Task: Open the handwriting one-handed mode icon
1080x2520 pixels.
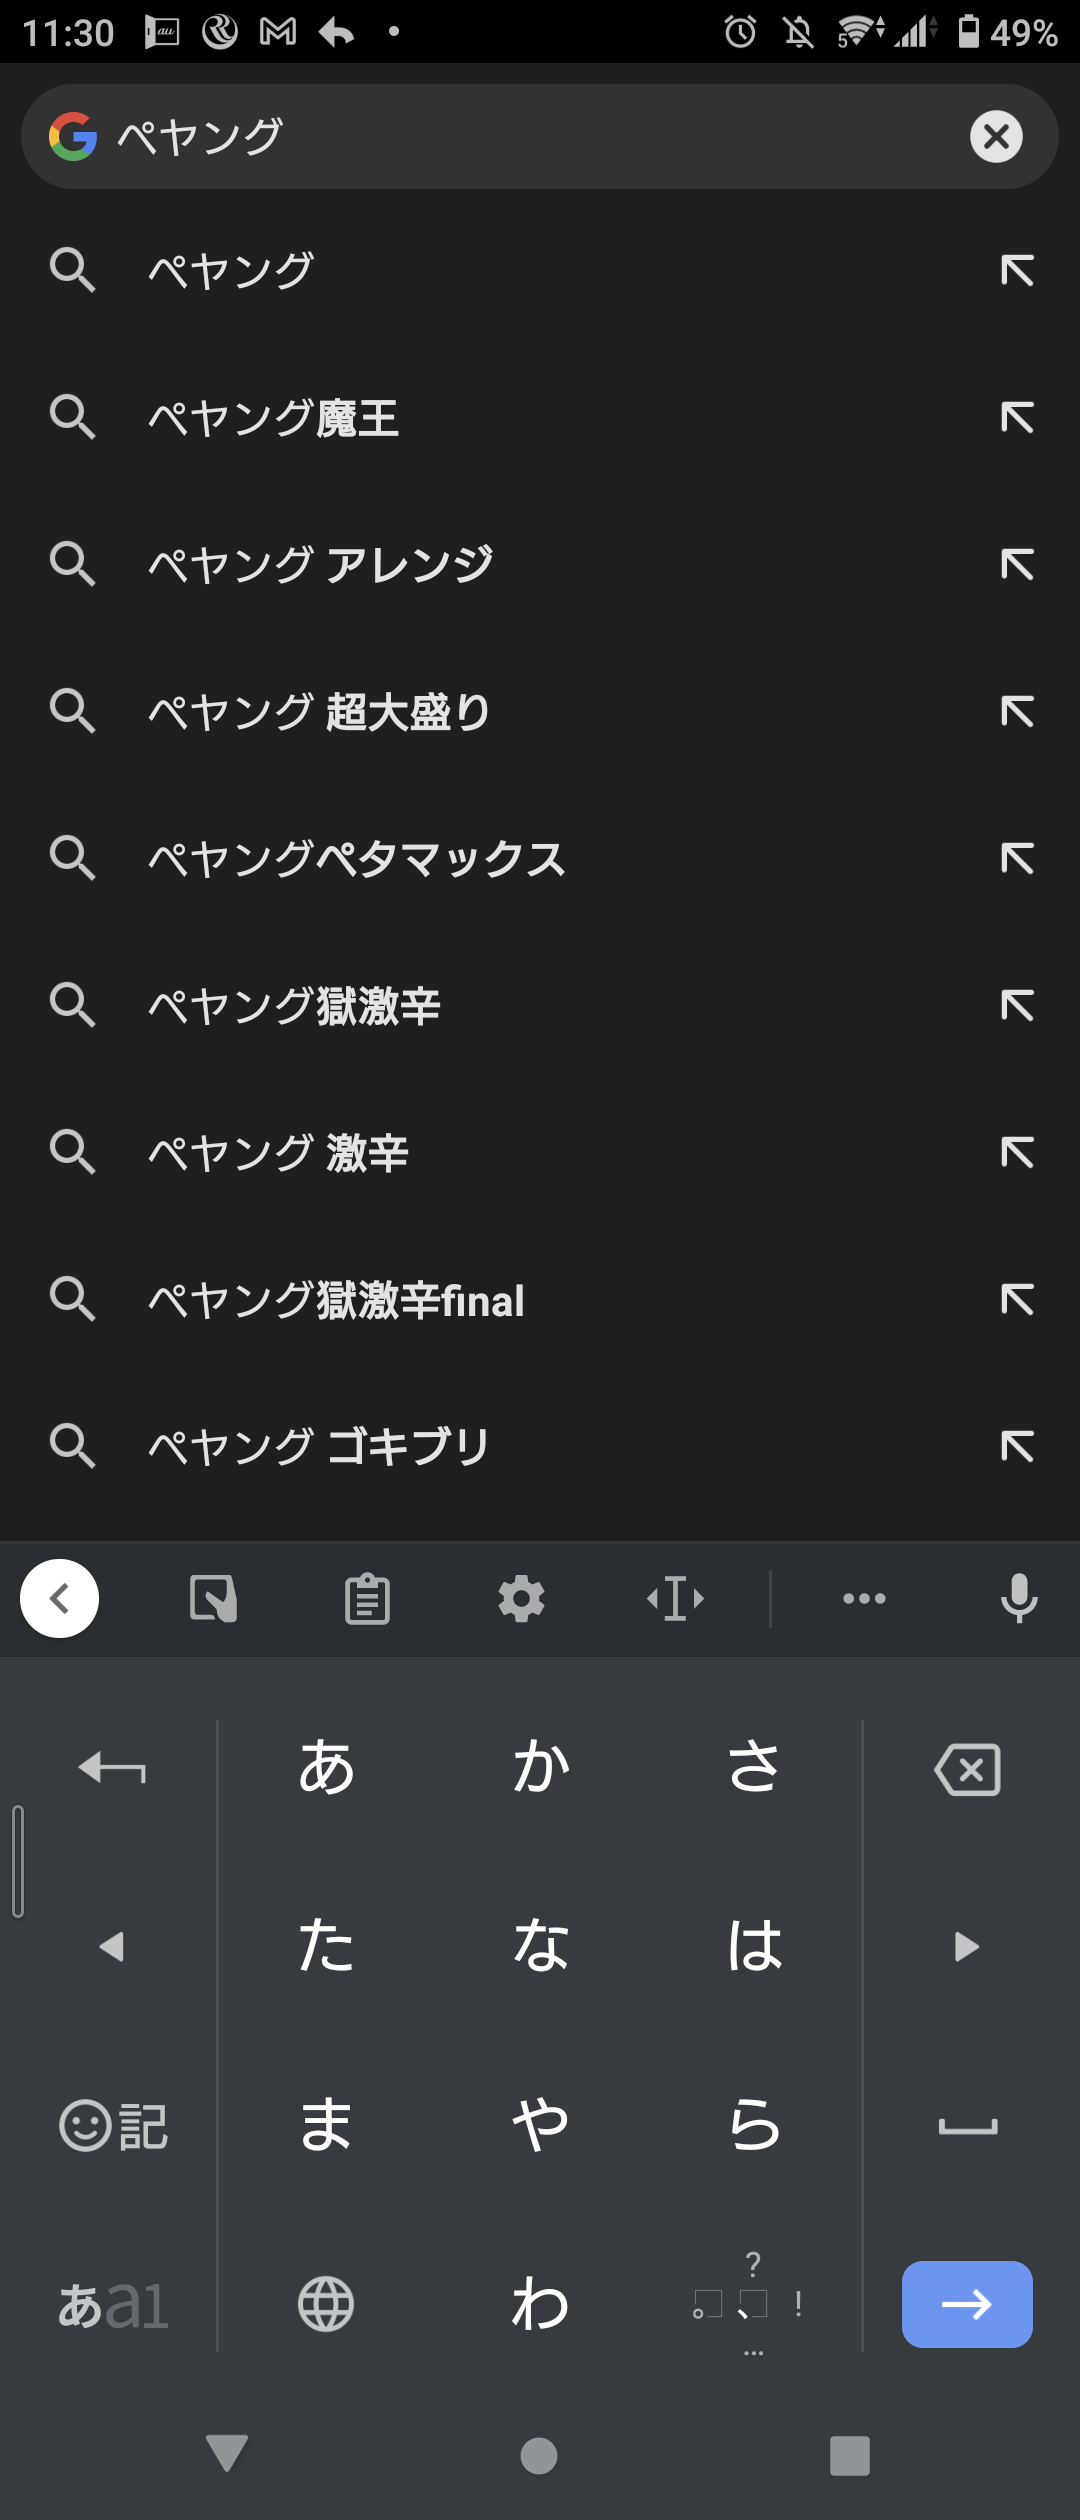Action: tap(213, 1598)
